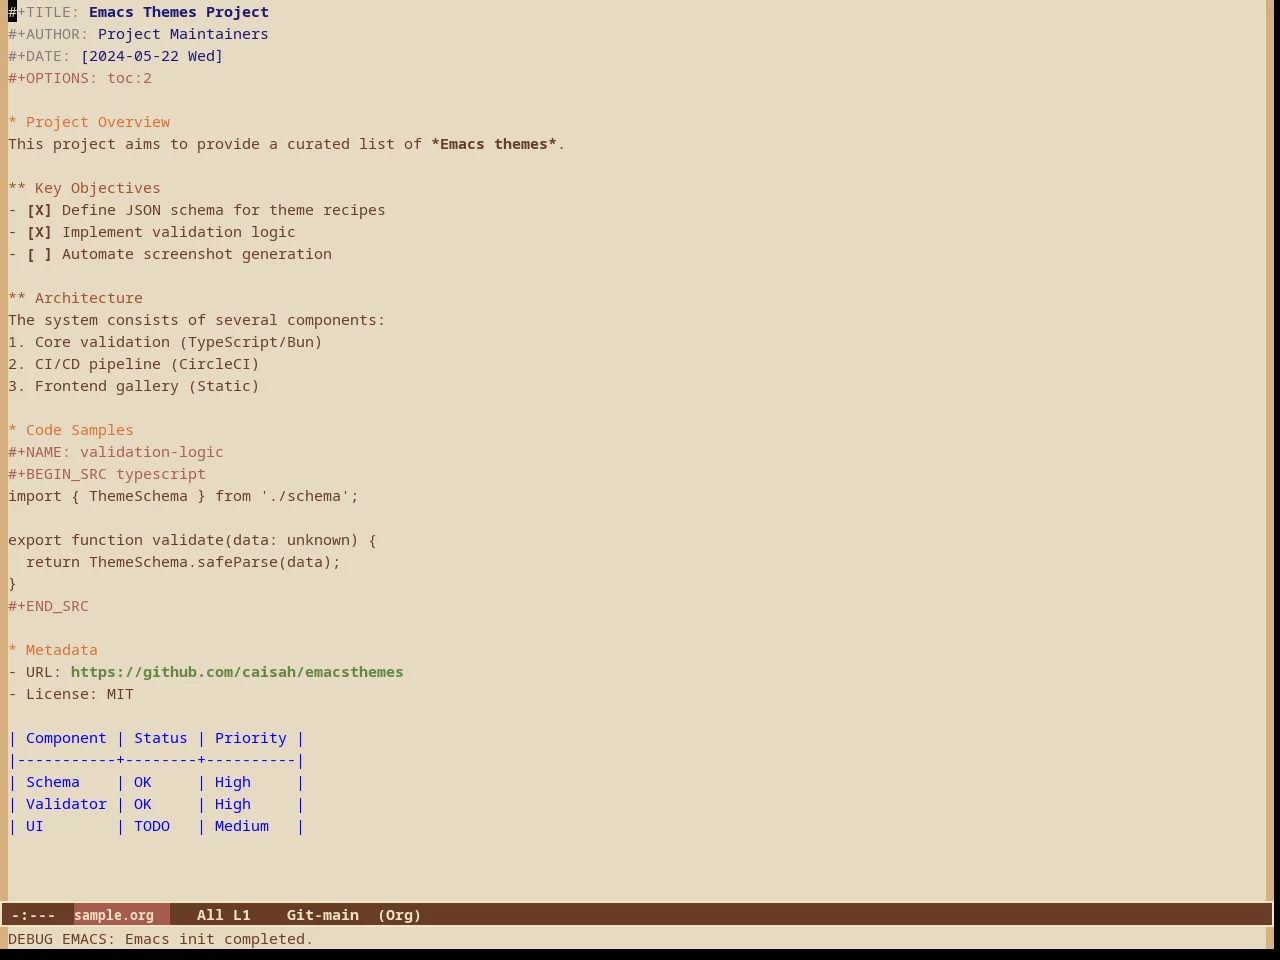Click the TODO status cell
The image size is (1280, 960).
[x=152, y=826]
